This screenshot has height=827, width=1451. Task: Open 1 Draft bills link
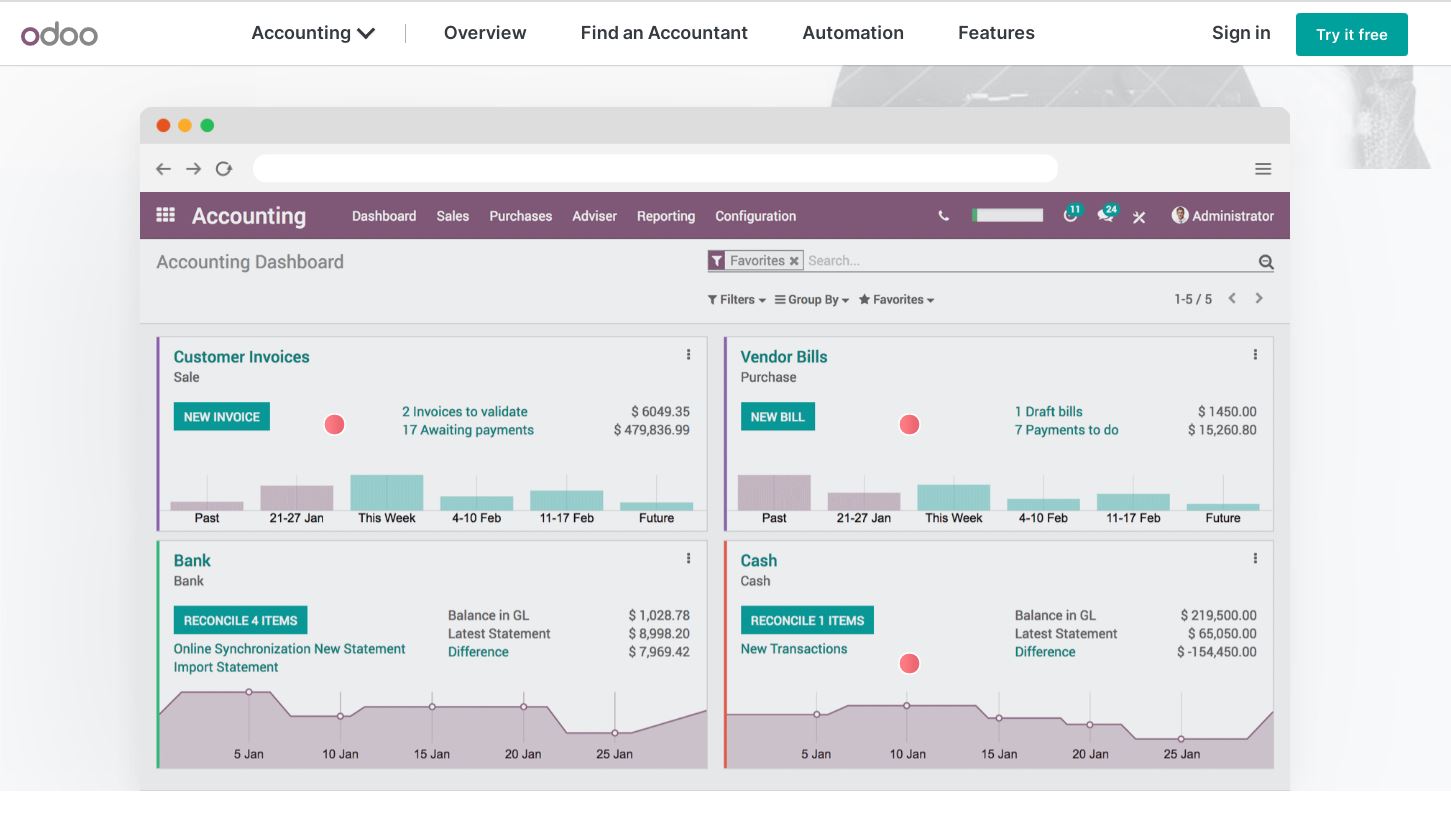point(1049,411)
